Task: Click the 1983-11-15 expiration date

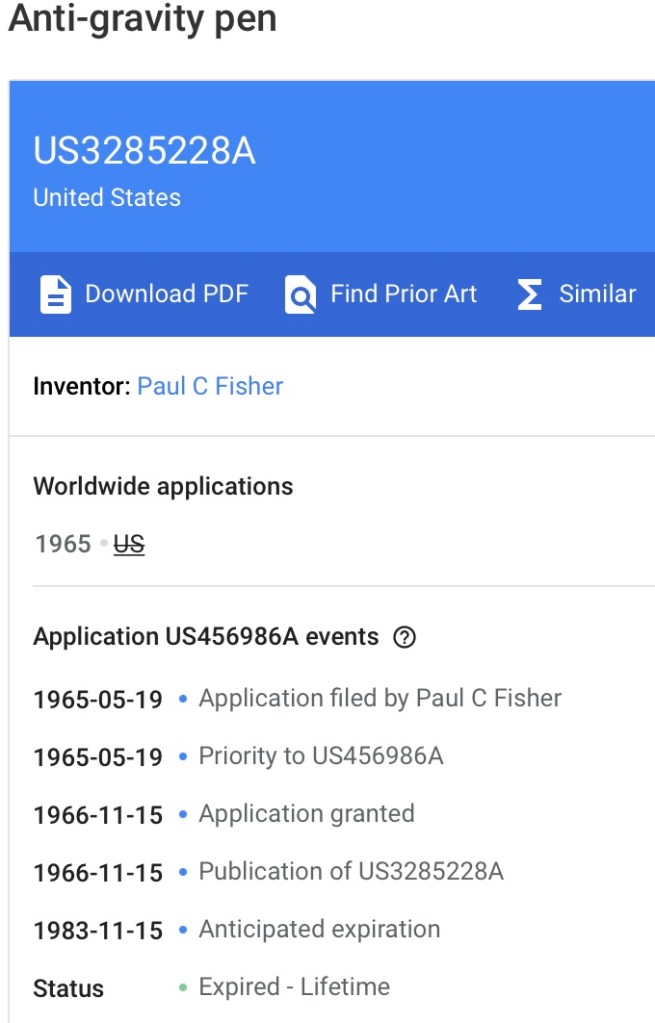Action: [x=98, y=931]
